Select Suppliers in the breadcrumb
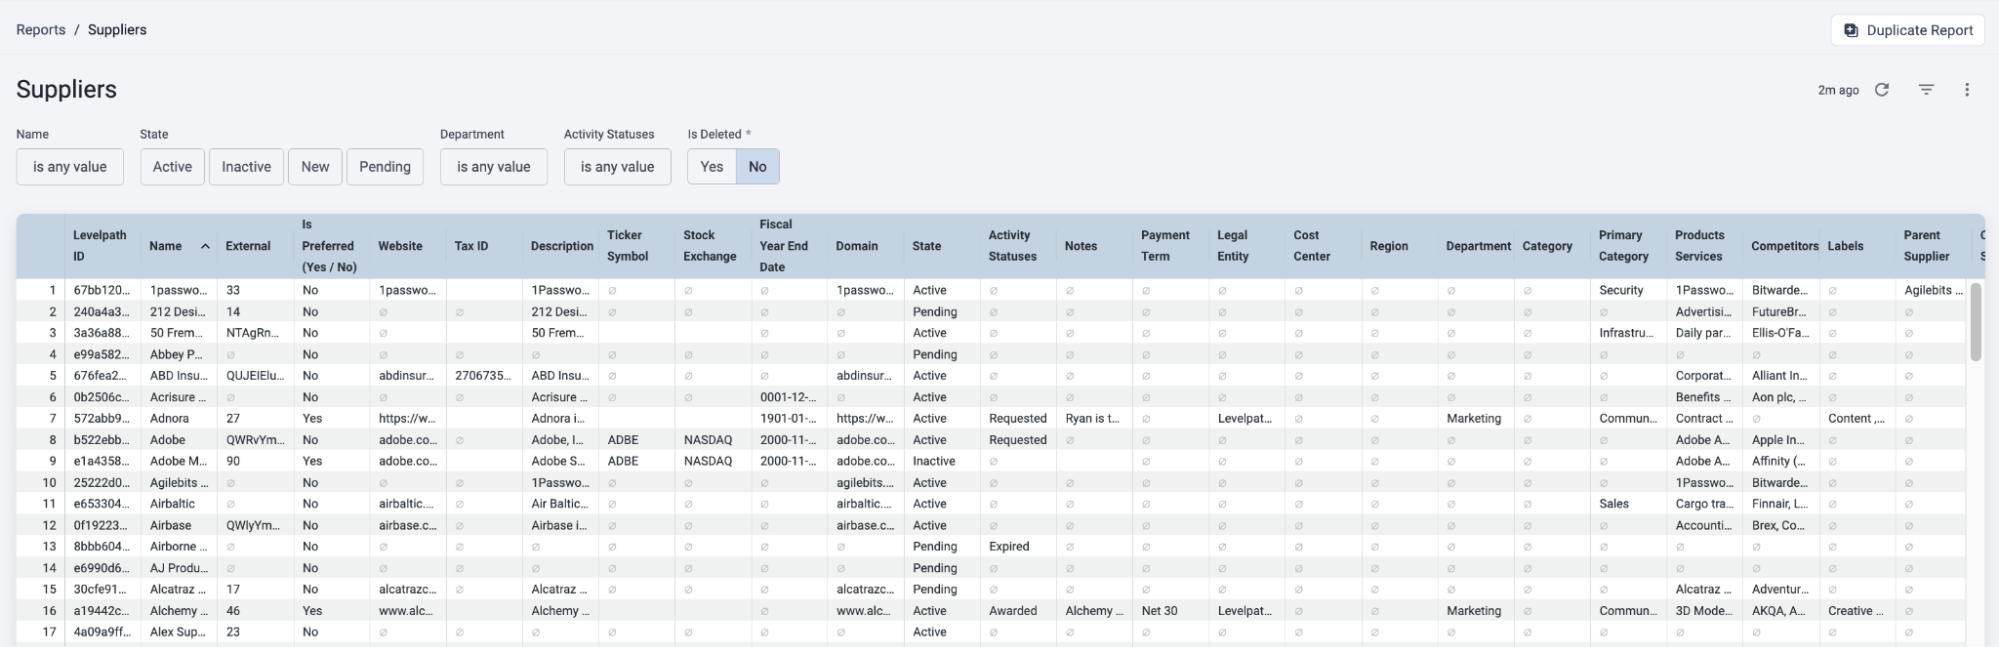 [117, 30]
